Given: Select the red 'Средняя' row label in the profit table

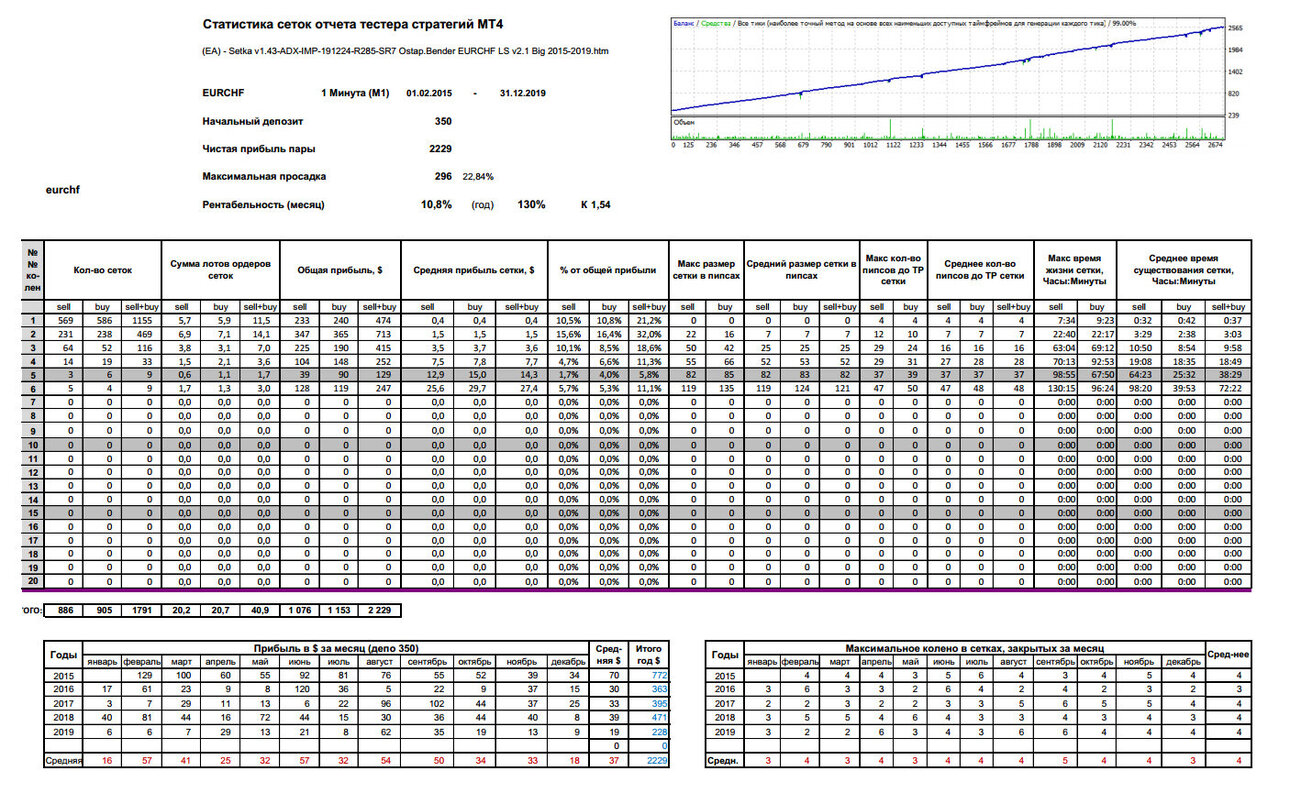Looking at the screenshot, I should (x=62, y=761).
